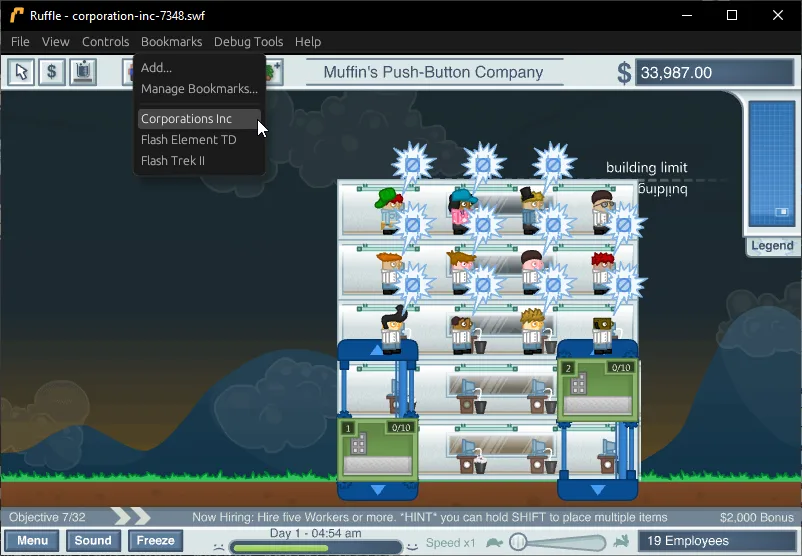
Task: Expand the Legend panel
Action: click(x=772, y=246)
